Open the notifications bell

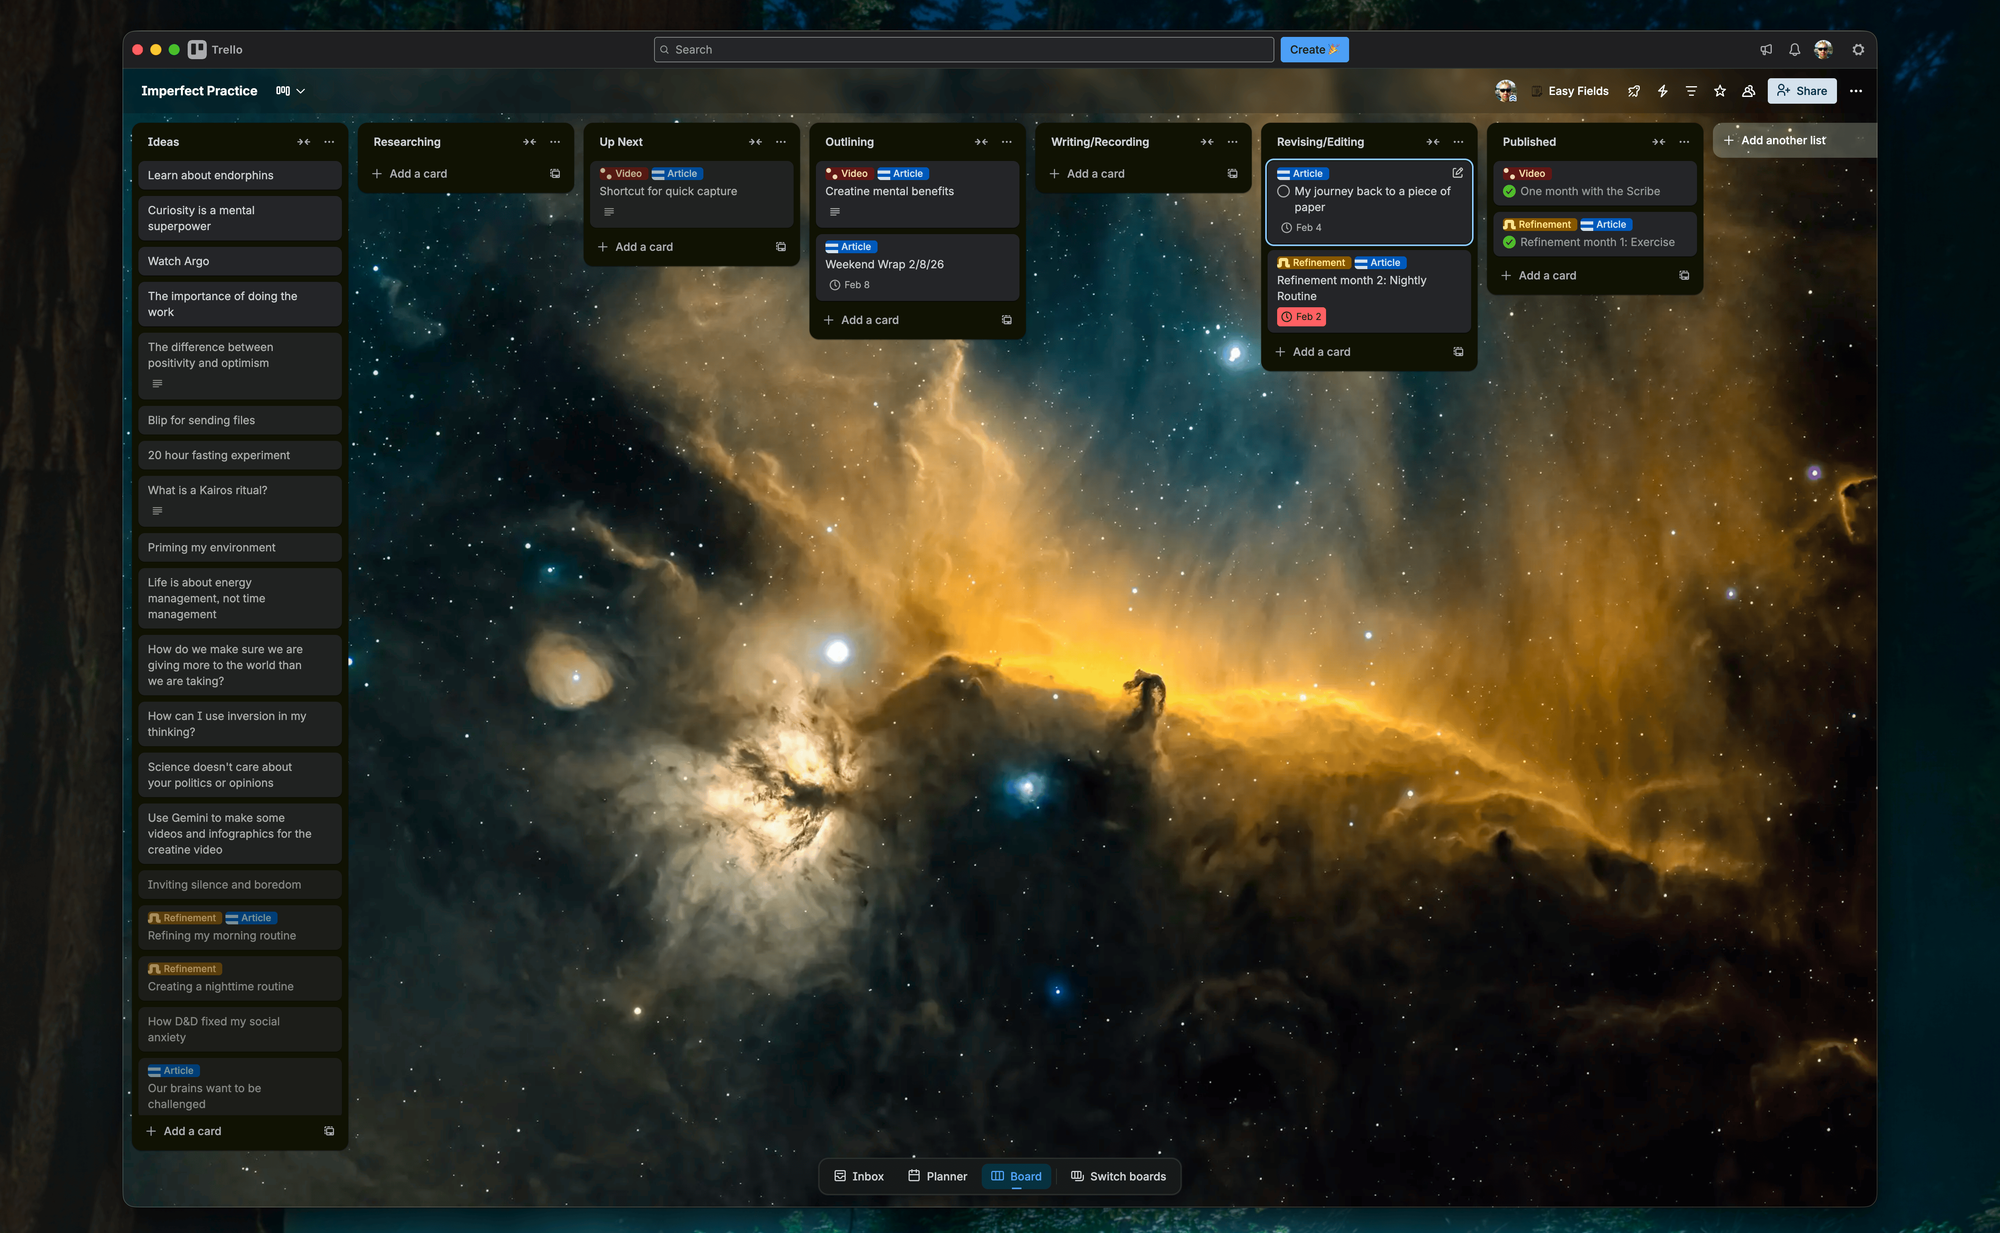tap(1794, 49)
